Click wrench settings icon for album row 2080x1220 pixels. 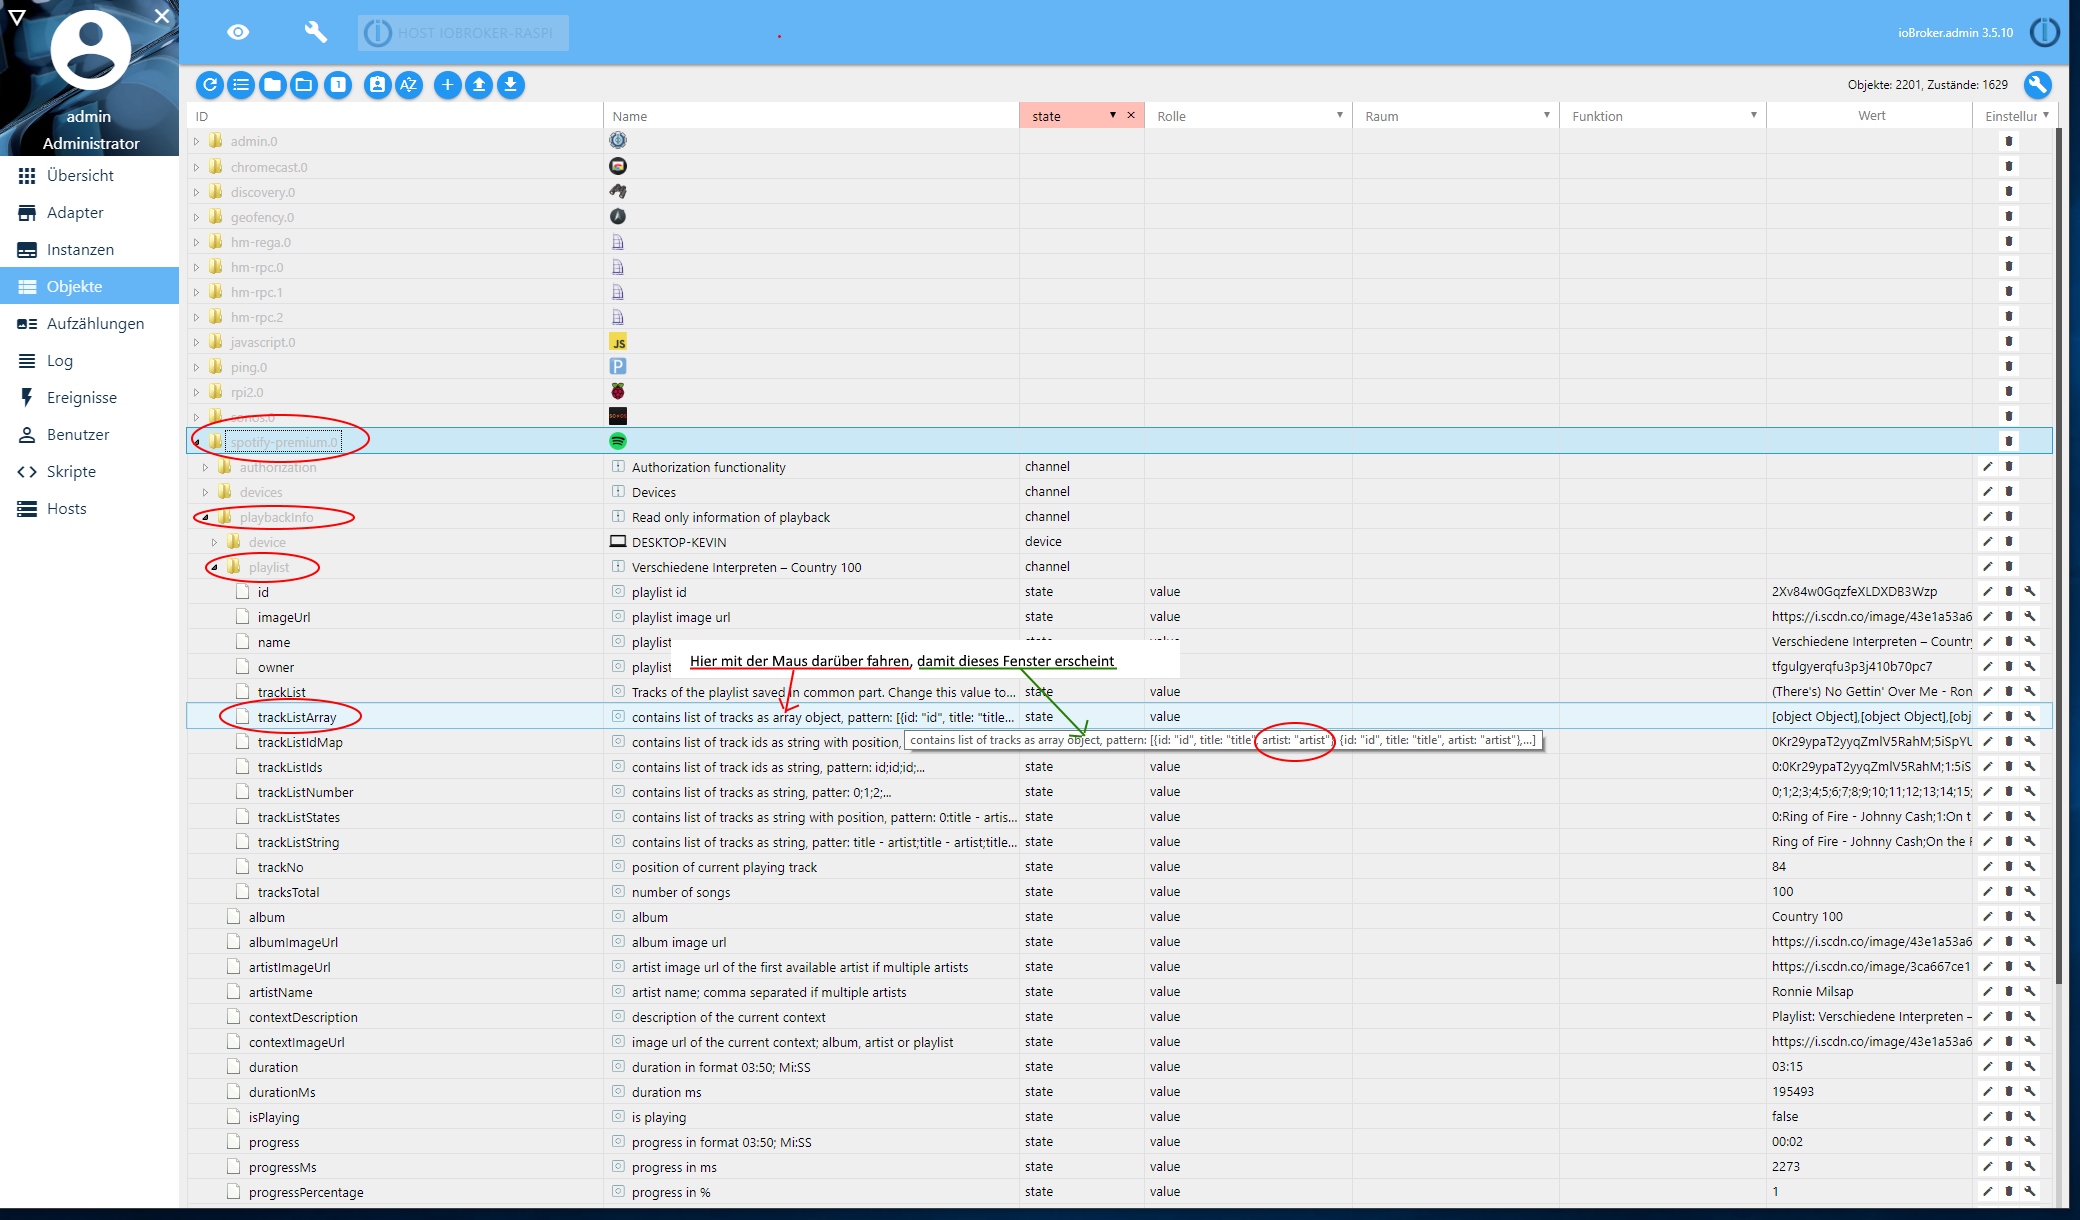click(2030, 917)
